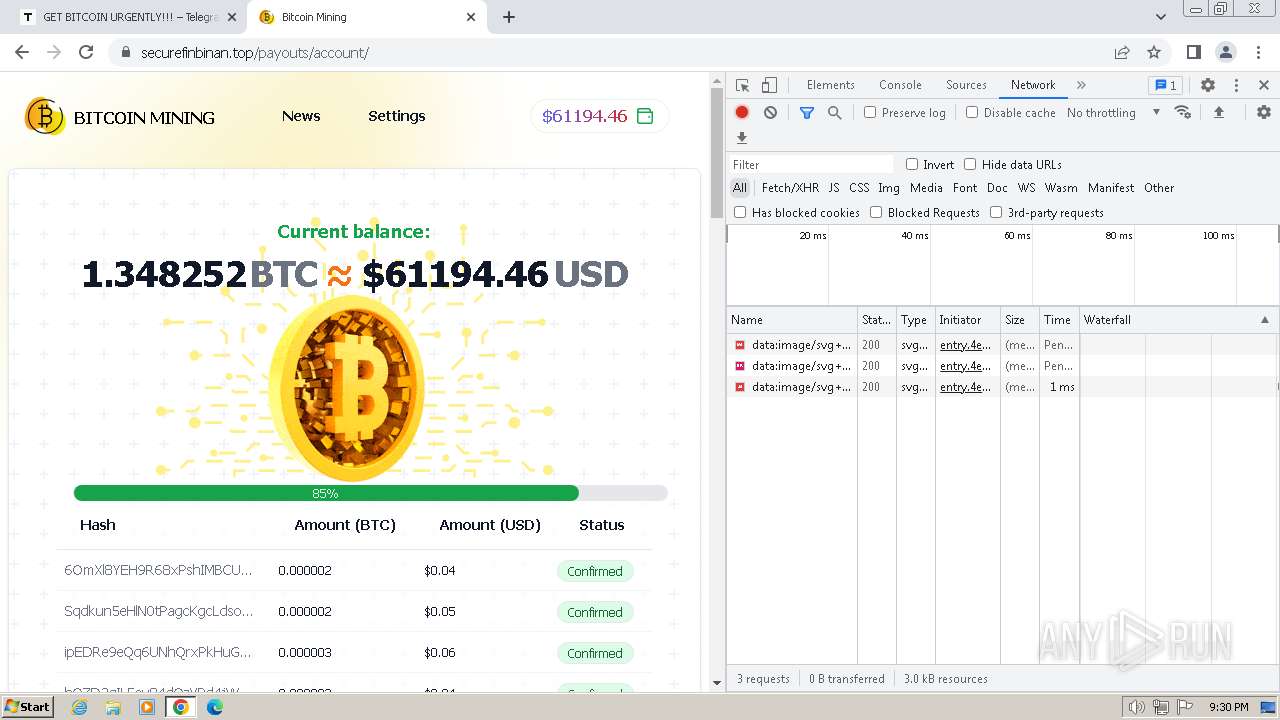Click in the Filter input field
The height and width of the screenshot is (720, 1280).
pyautogui.click(x=811, y=164)
